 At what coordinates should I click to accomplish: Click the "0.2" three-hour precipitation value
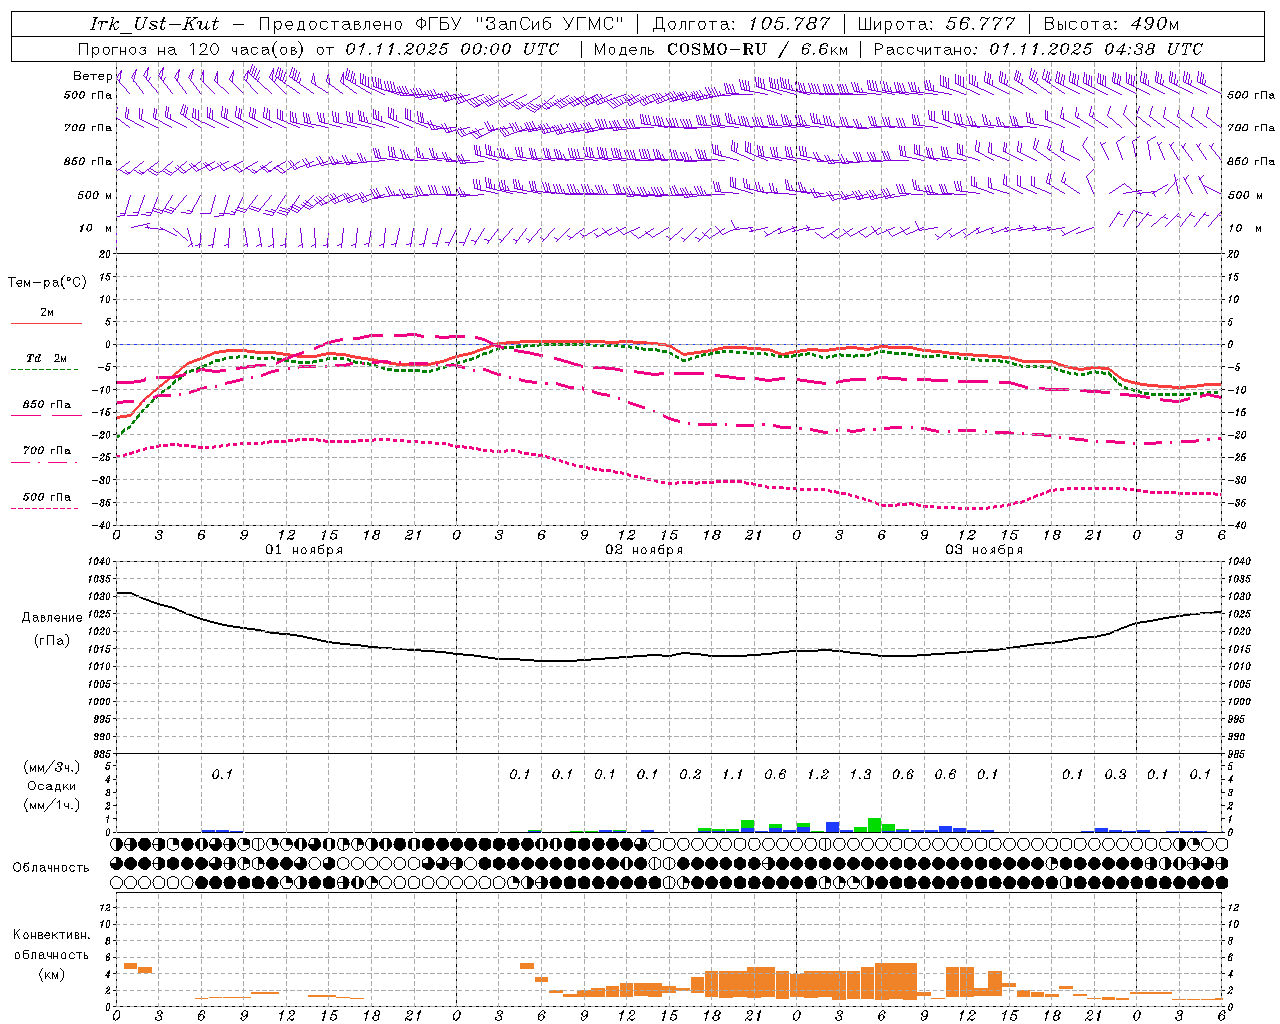coord(690,775)
